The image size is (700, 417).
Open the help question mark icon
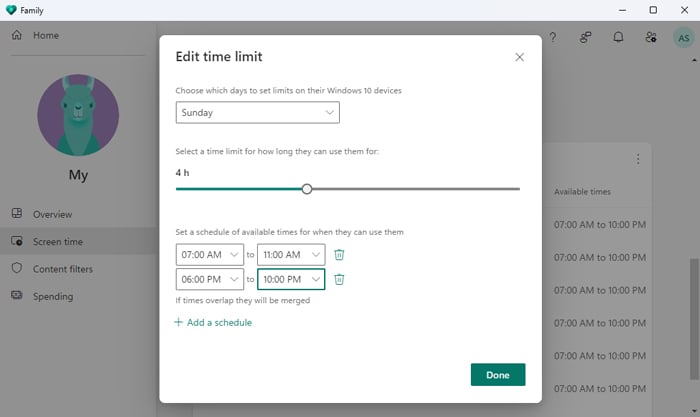tap(553, 37)
